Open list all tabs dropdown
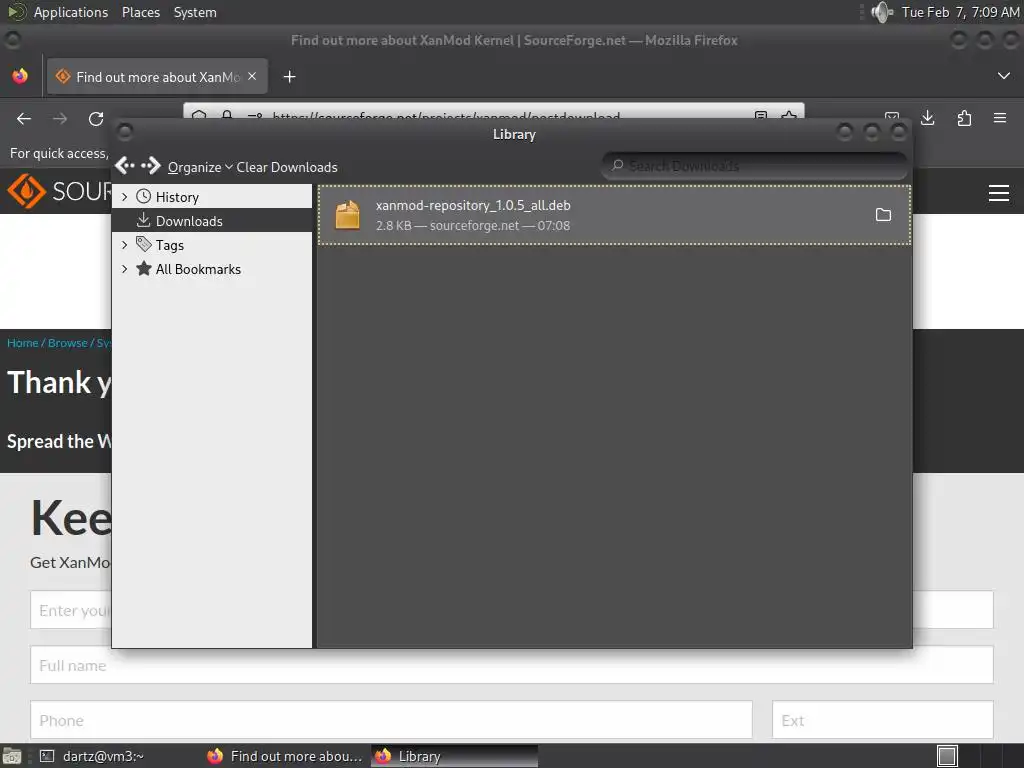The height and width of the screenshot is (768, 1024). (x=1004, y=76)
